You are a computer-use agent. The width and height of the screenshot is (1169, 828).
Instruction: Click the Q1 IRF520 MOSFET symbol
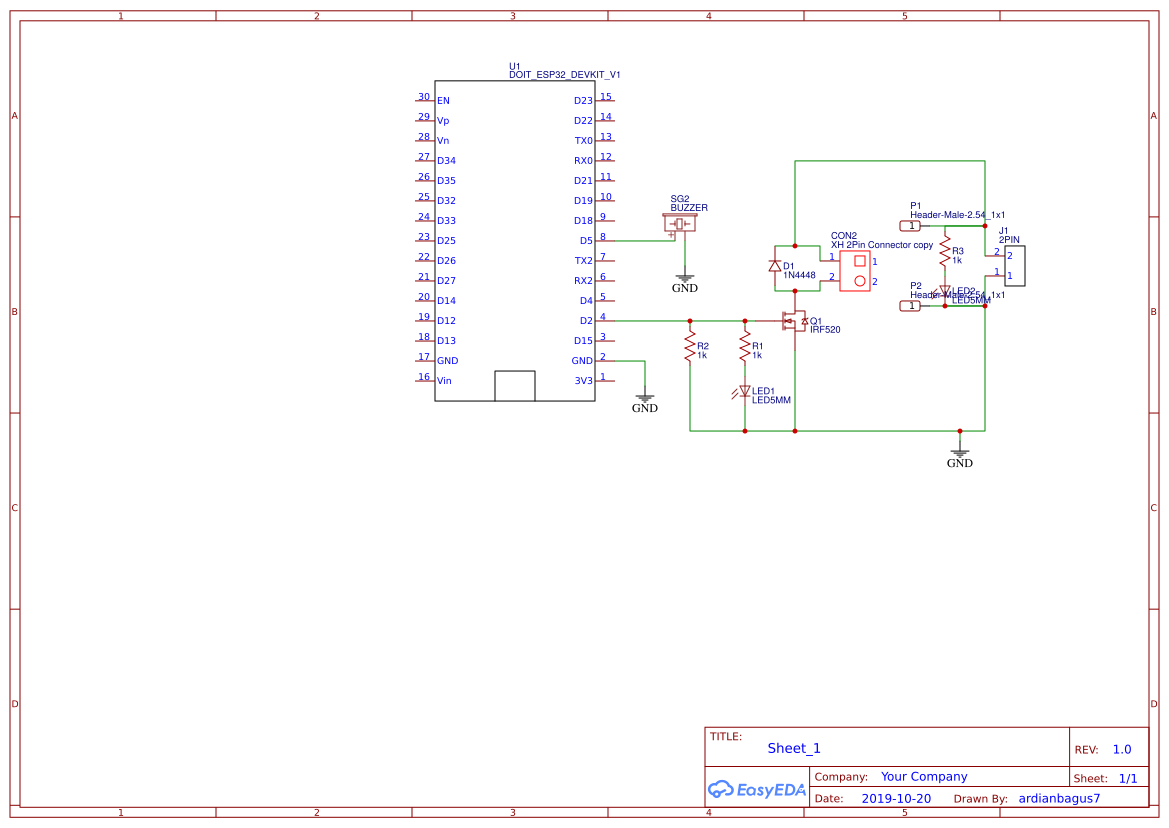tap(795, 321)
